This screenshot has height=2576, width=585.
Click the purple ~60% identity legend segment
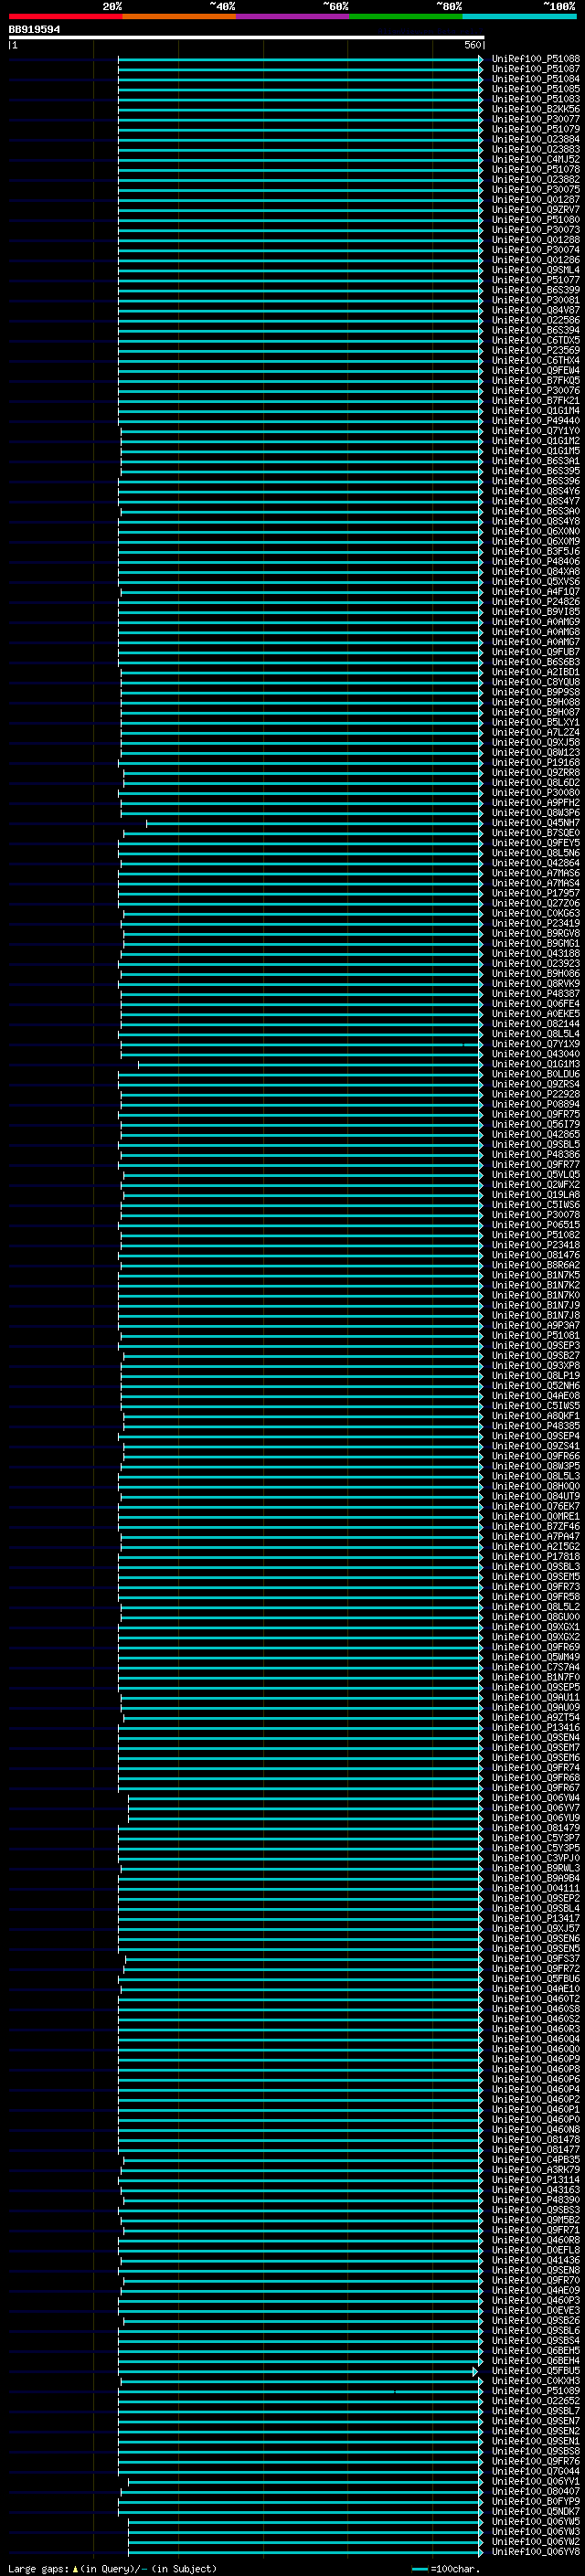pyautogui.click(x=293, y=16)
